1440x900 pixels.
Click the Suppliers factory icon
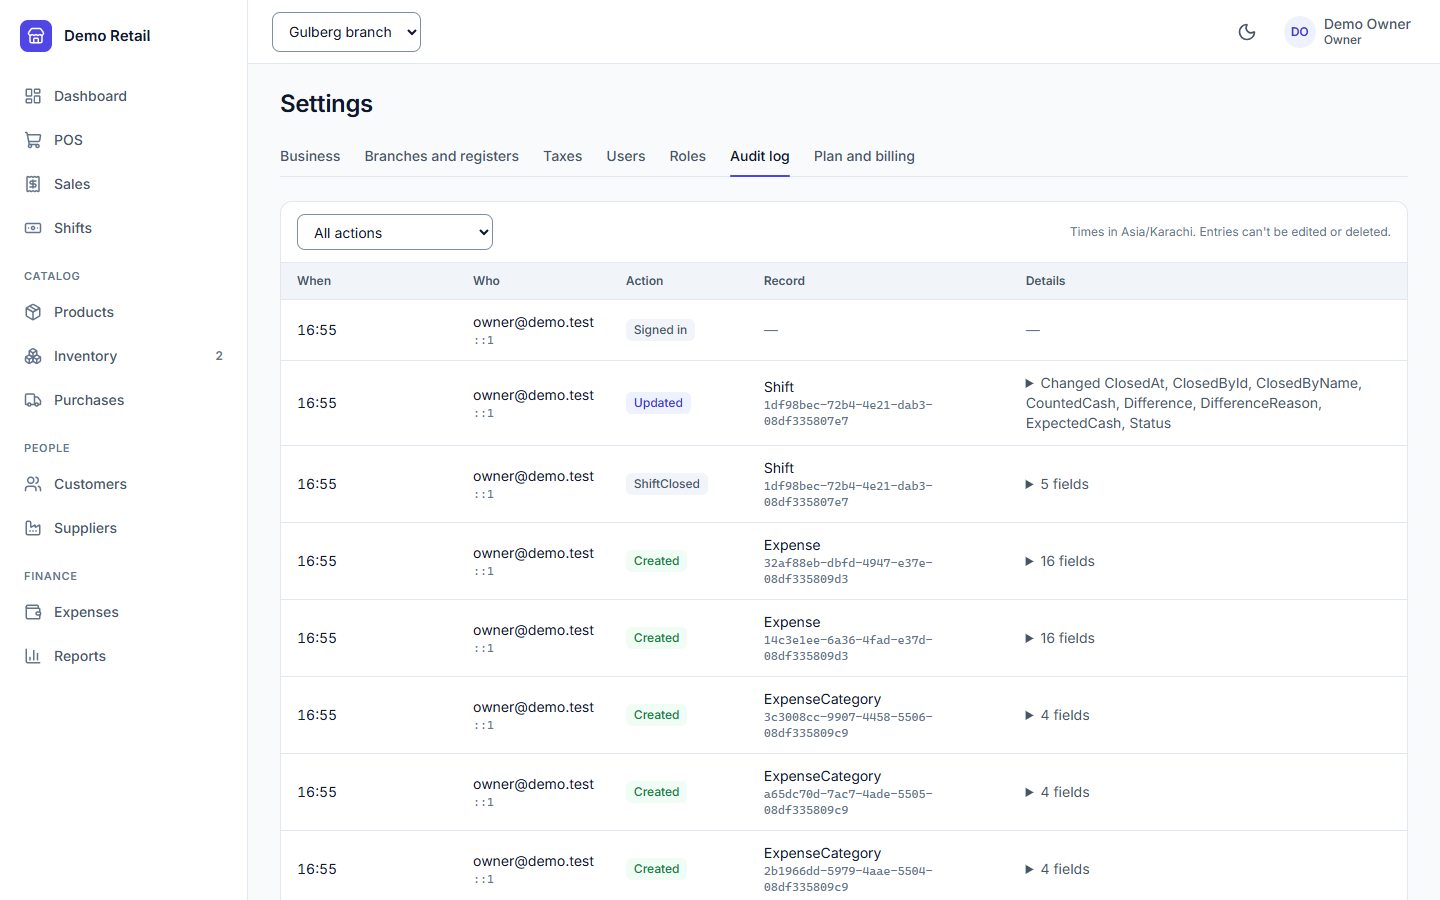click(x=33, y=528)
